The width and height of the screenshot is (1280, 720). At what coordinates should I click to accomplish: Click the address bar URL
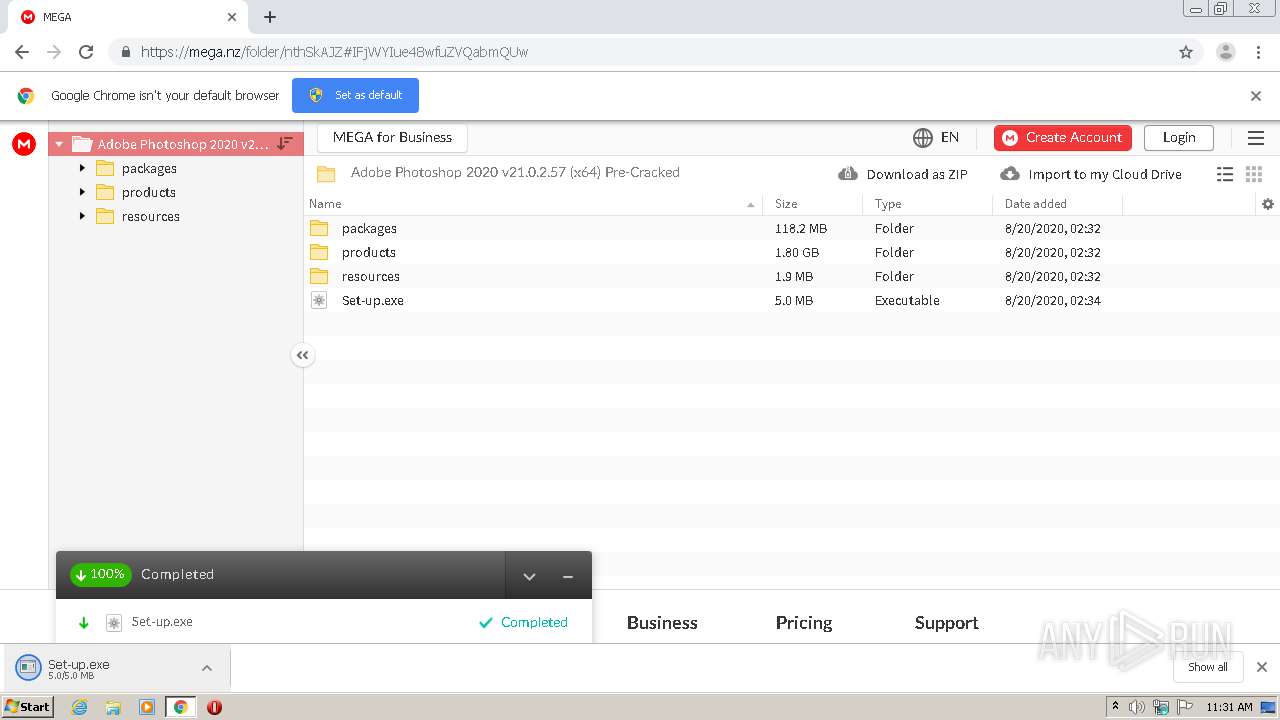(334, 52)
